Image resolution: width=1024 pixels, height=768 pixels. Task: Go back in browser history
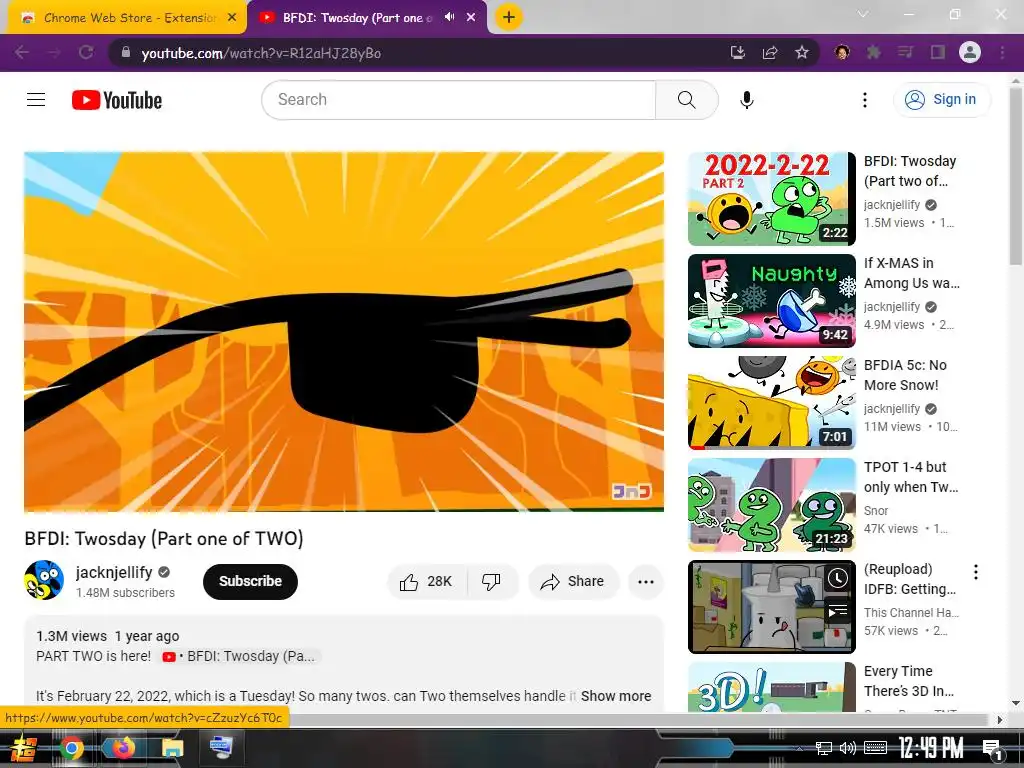pos(22,52)
